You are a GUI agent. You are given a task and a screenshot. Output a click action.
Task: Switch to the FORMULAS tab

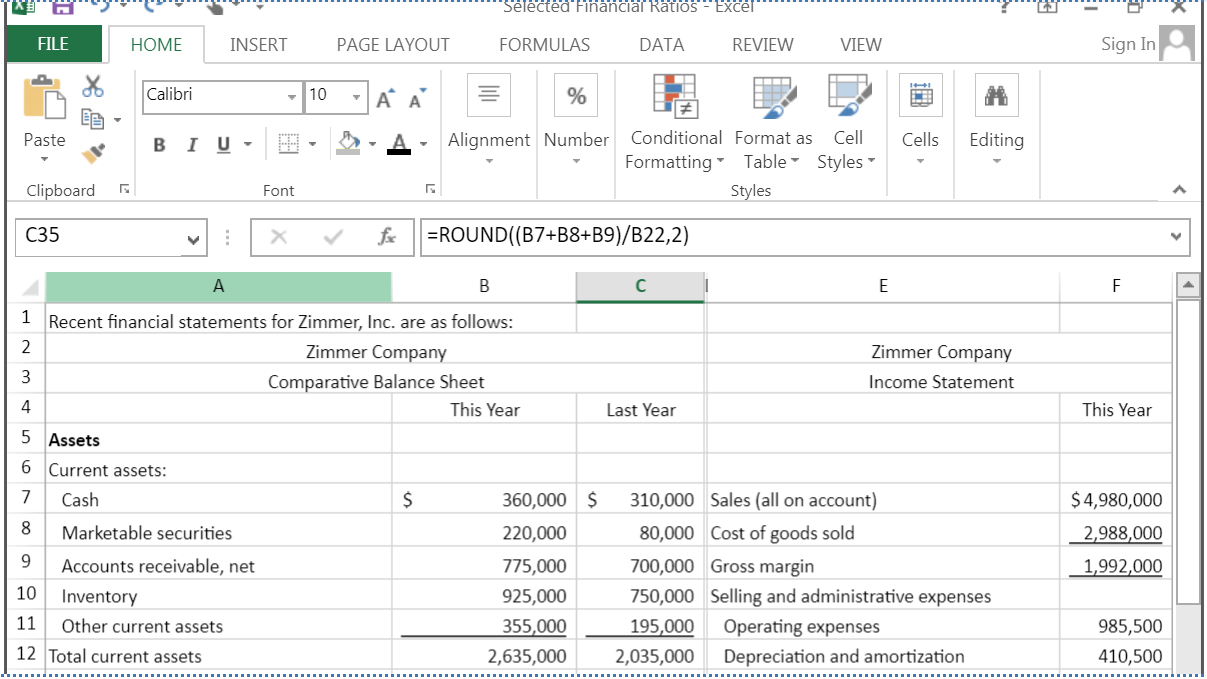(x=544, y=44)
